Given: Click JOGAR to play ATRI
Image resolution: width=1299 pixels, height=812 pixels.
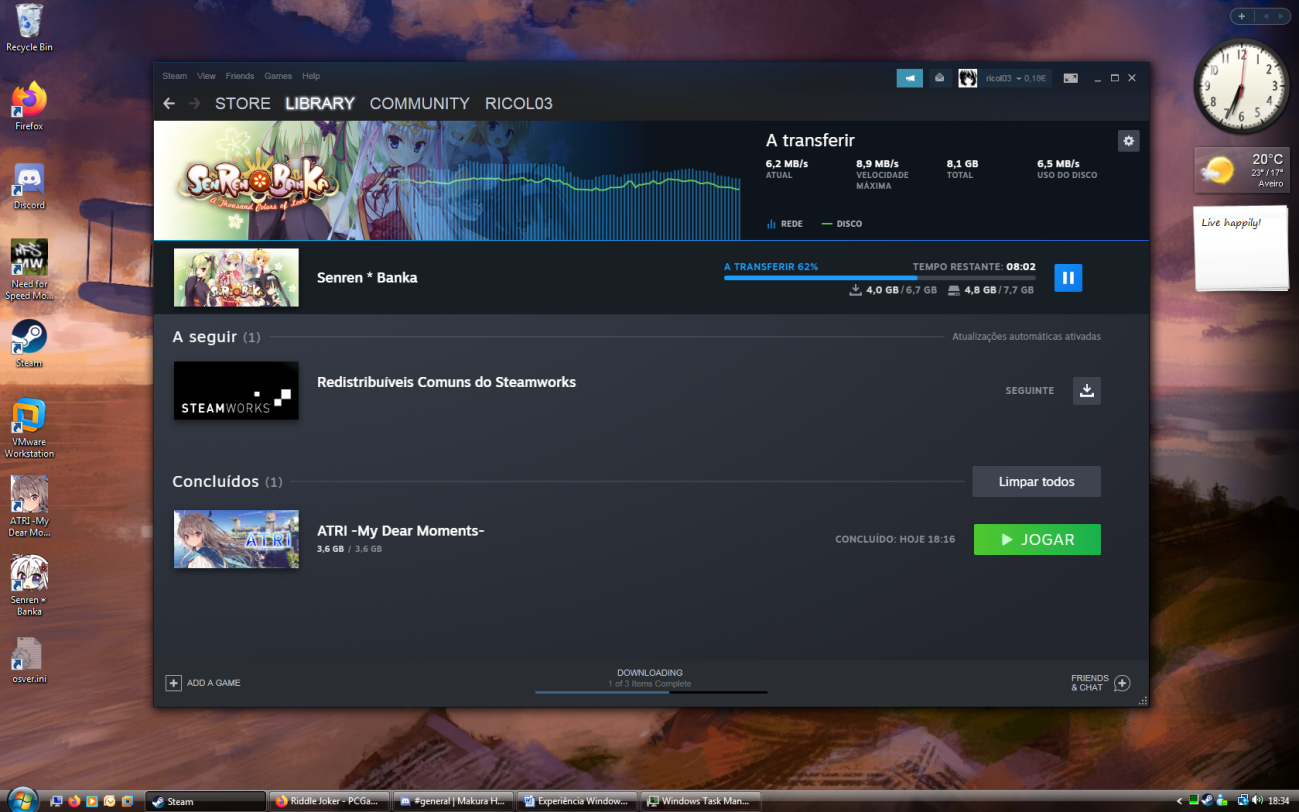Looking at the screenshot, I should pos(1037,539).
